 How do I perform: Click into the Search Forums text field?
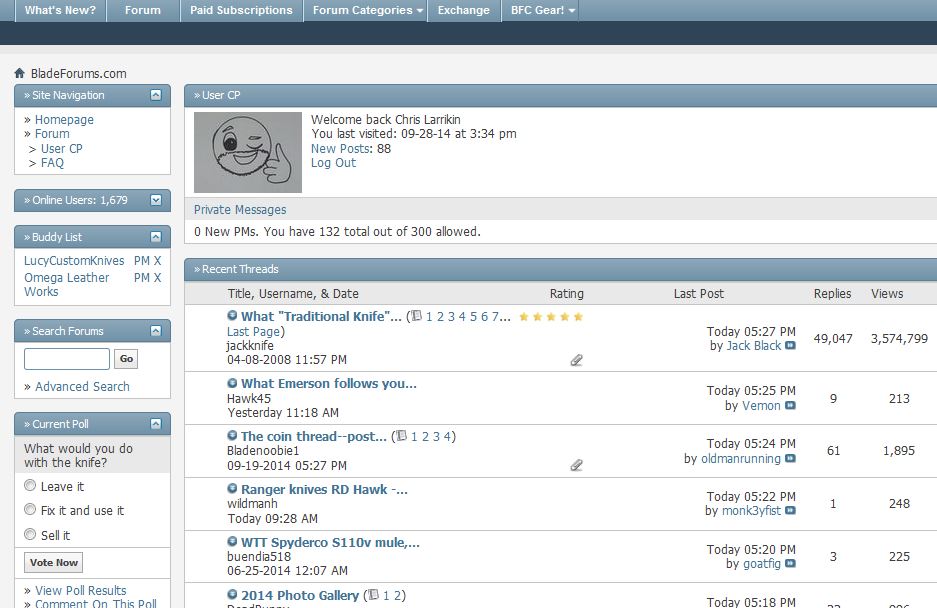[x=66, y=359]
